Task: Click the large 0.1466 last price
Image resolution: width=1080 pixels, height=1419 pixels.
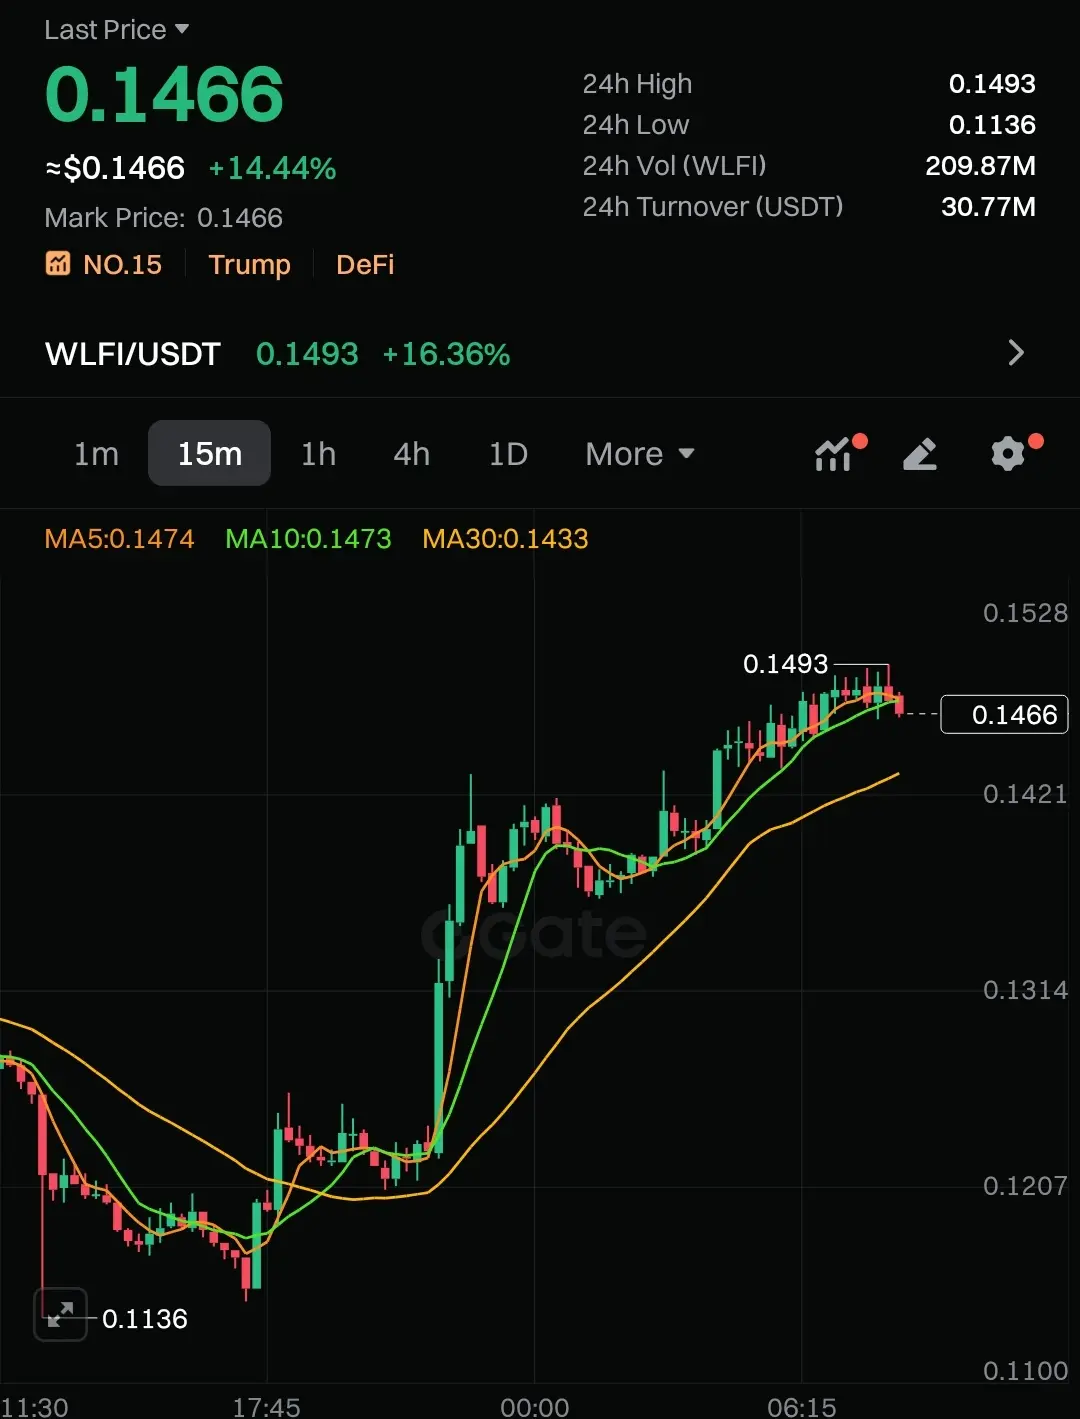Action: (164, 95)
